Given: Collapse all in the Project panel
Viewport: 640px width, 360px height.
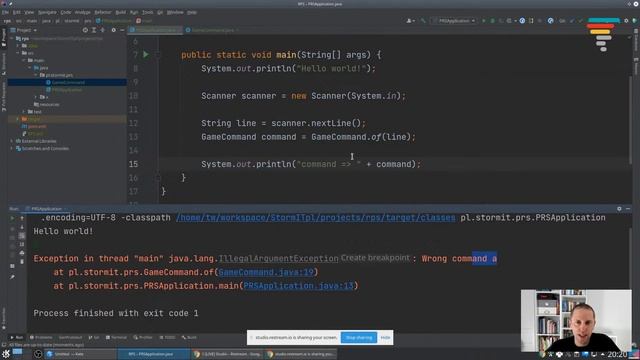Looking at the screenshot, I should coord(103,30).
